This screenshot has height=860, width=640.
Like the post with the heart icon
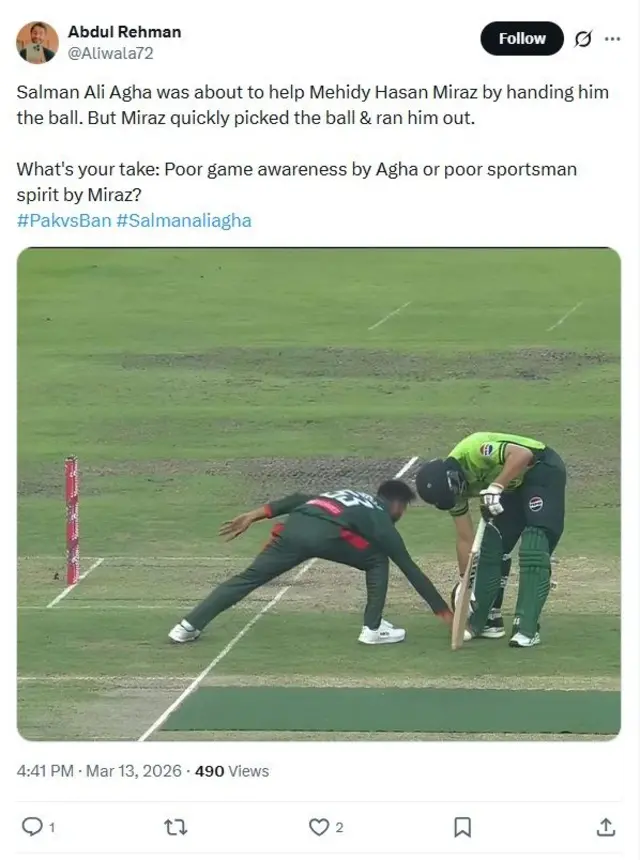[x=319, y=827]
